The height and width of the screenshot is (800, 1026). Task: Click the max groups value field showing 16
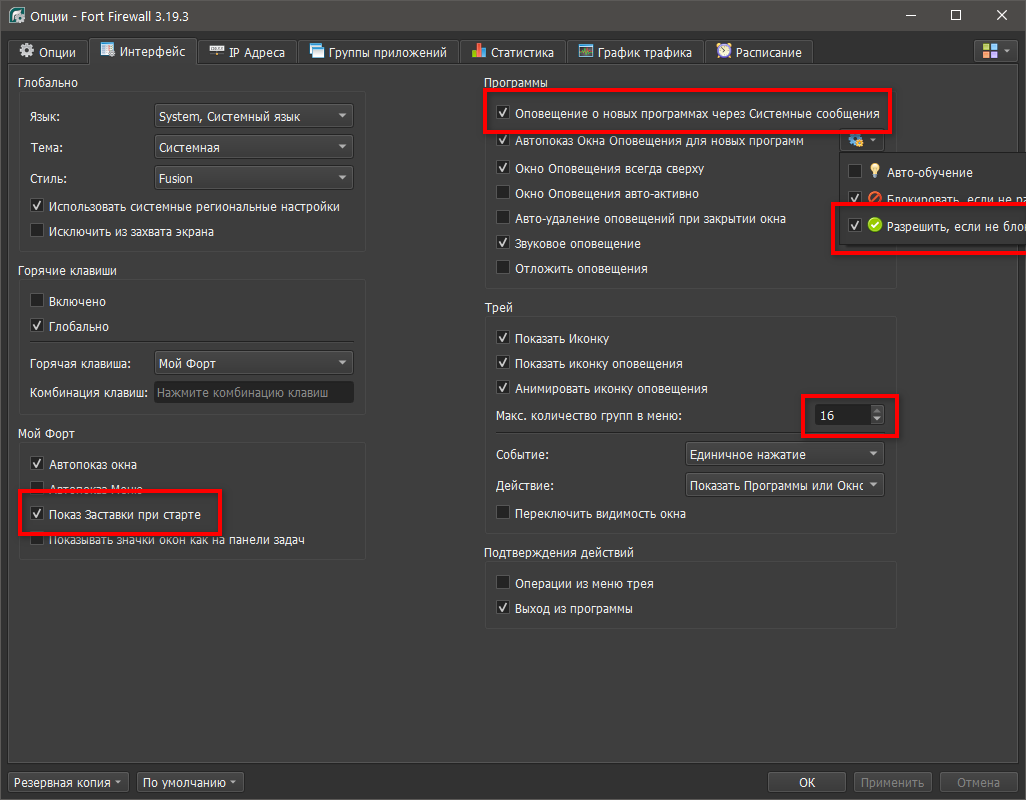point(842,415)
